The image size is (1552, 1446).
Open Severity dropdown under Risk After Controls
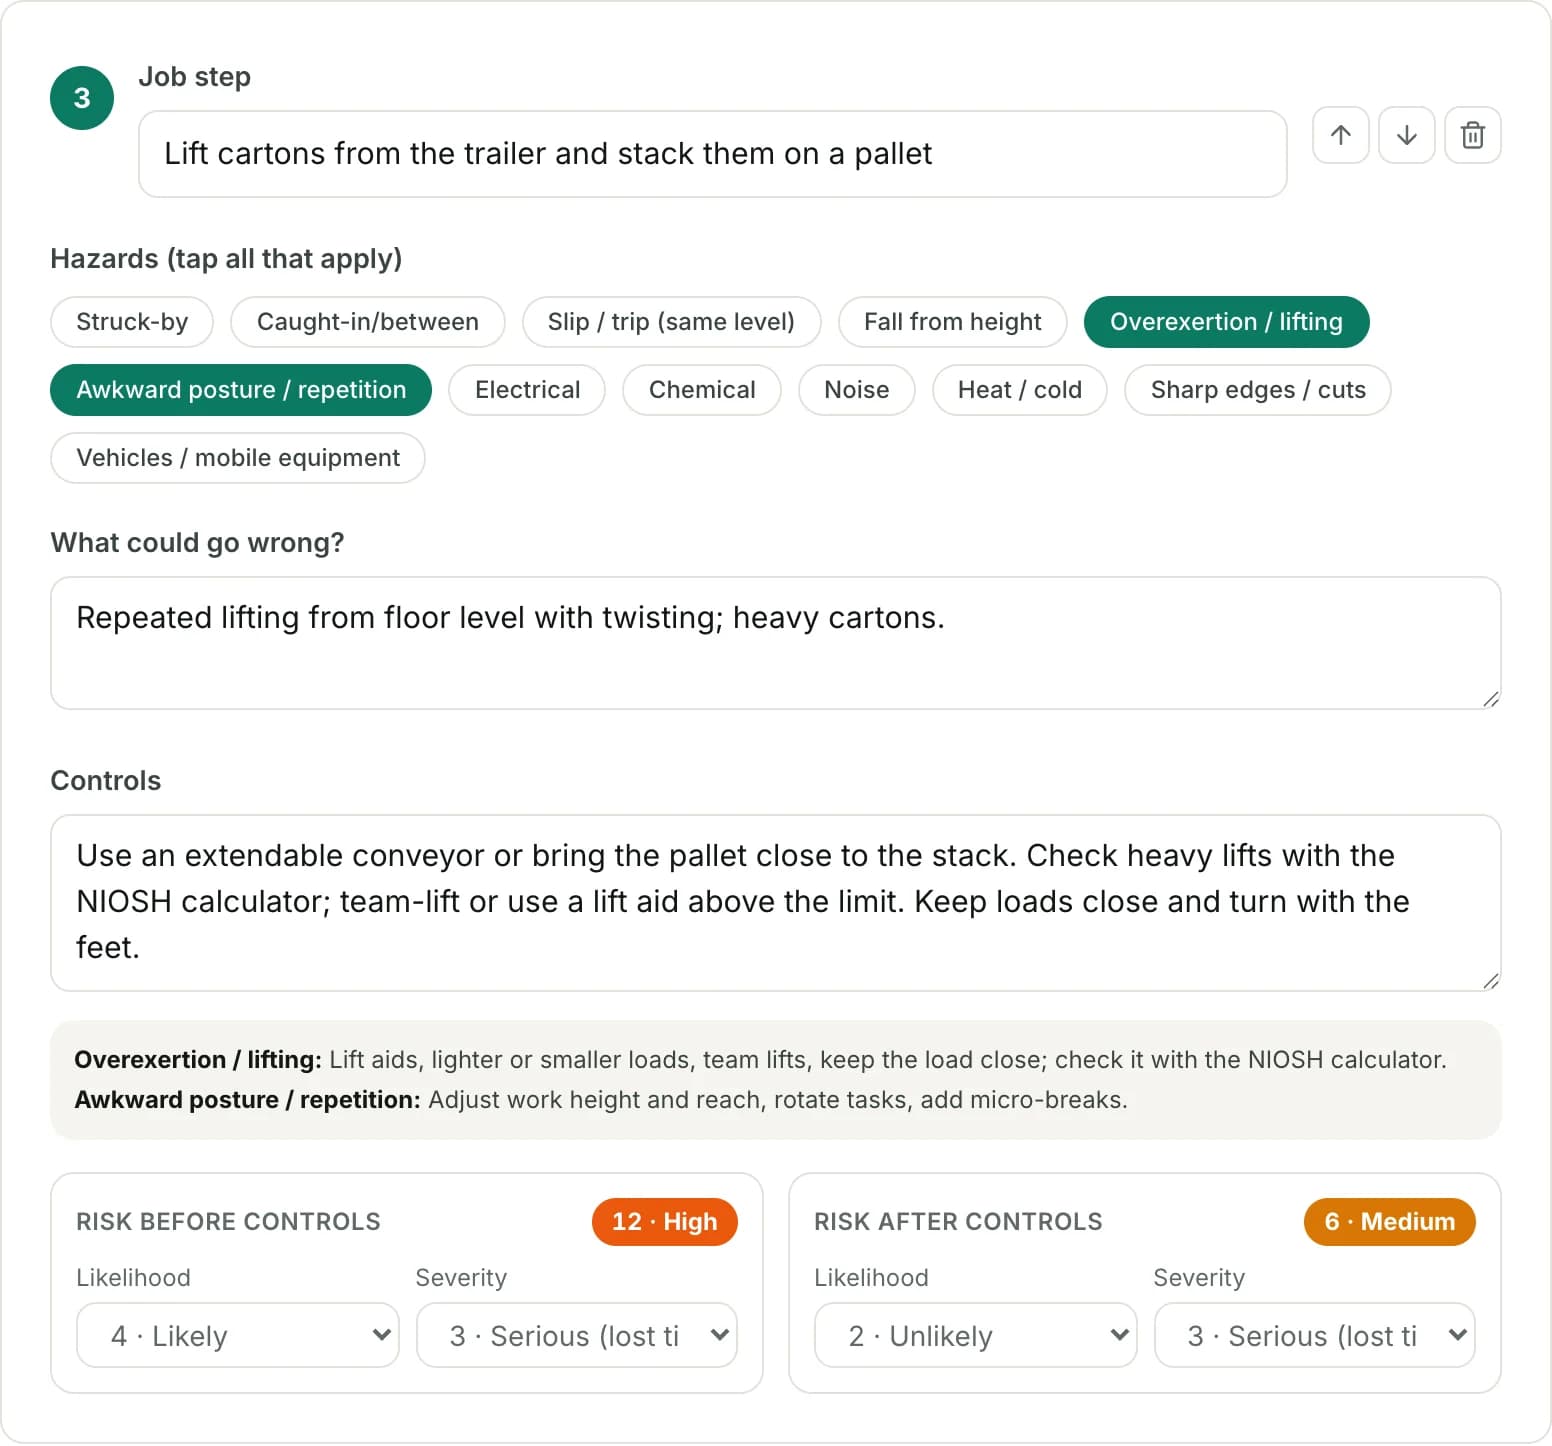tap(1315, 1335)
